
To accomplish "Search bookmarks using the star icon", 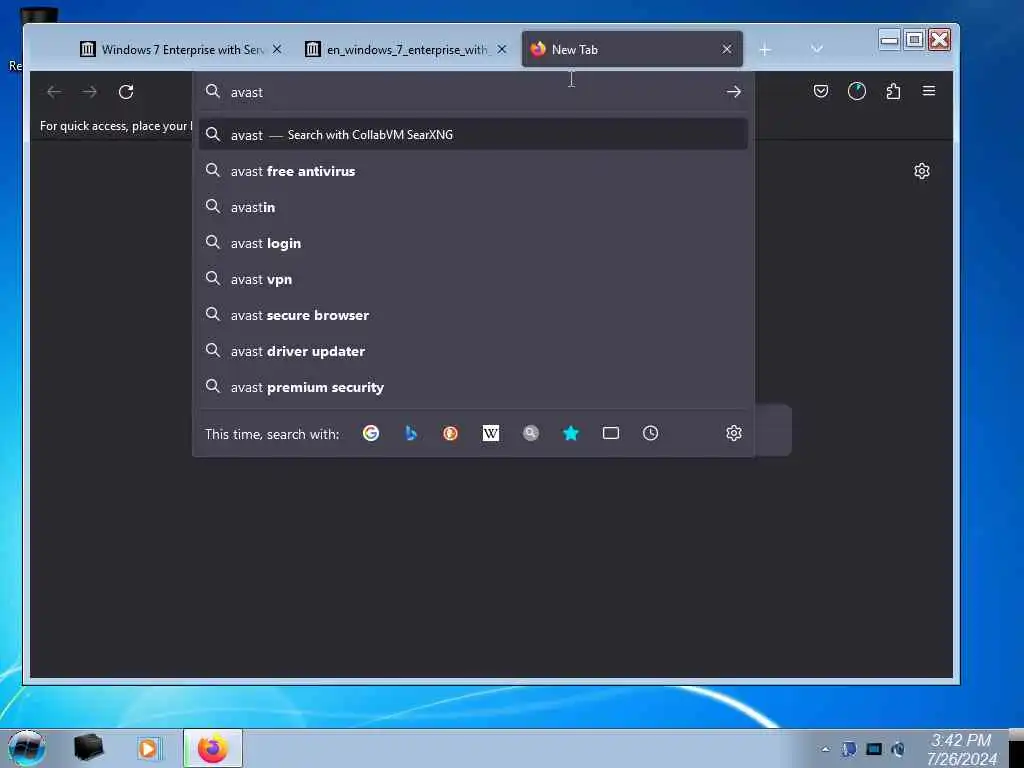I will tap(571, 433).
